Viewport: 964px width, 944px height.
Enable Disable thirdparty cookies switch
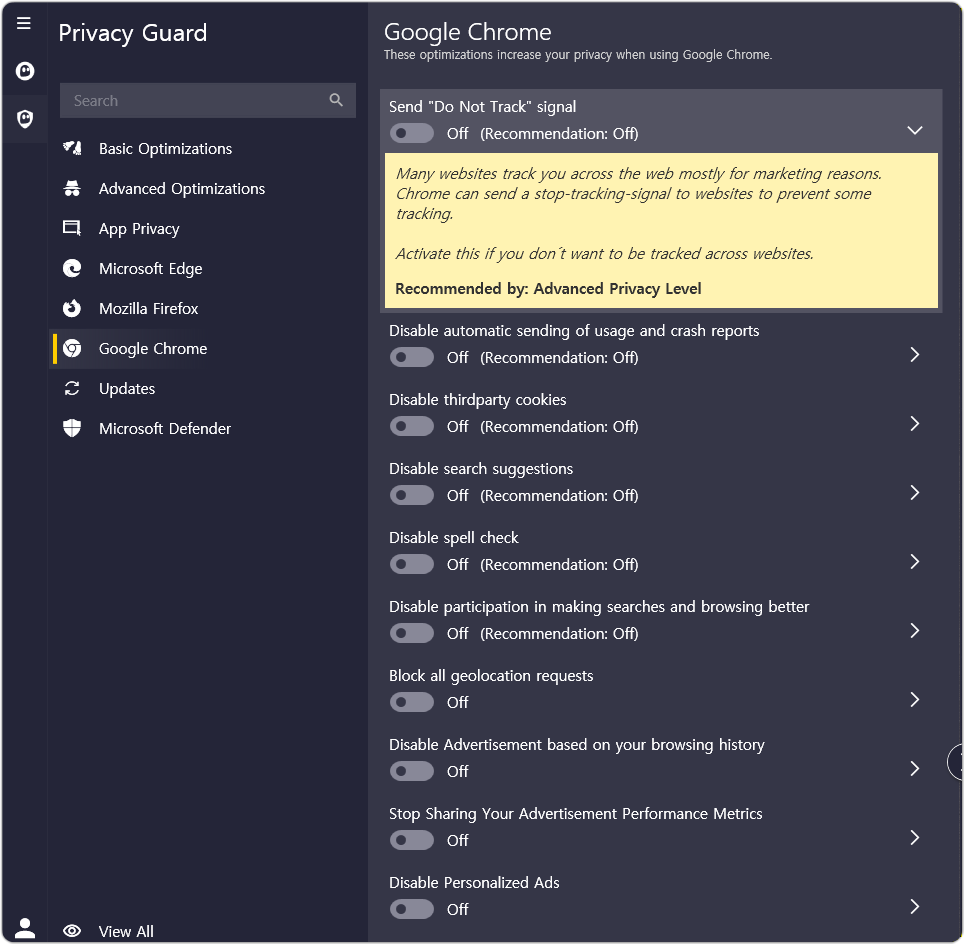click(411, 426)
